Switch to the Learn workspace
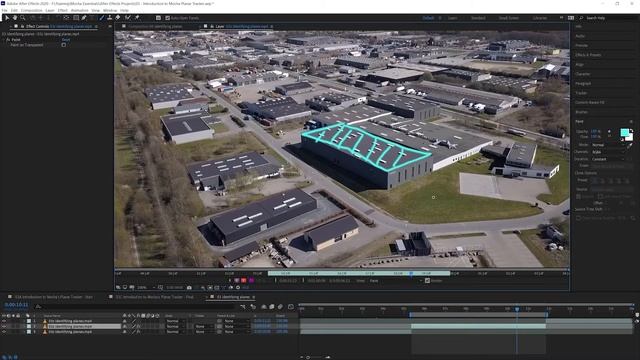The height and width of the screenshot is (360, 640). (x=453, y=18)
